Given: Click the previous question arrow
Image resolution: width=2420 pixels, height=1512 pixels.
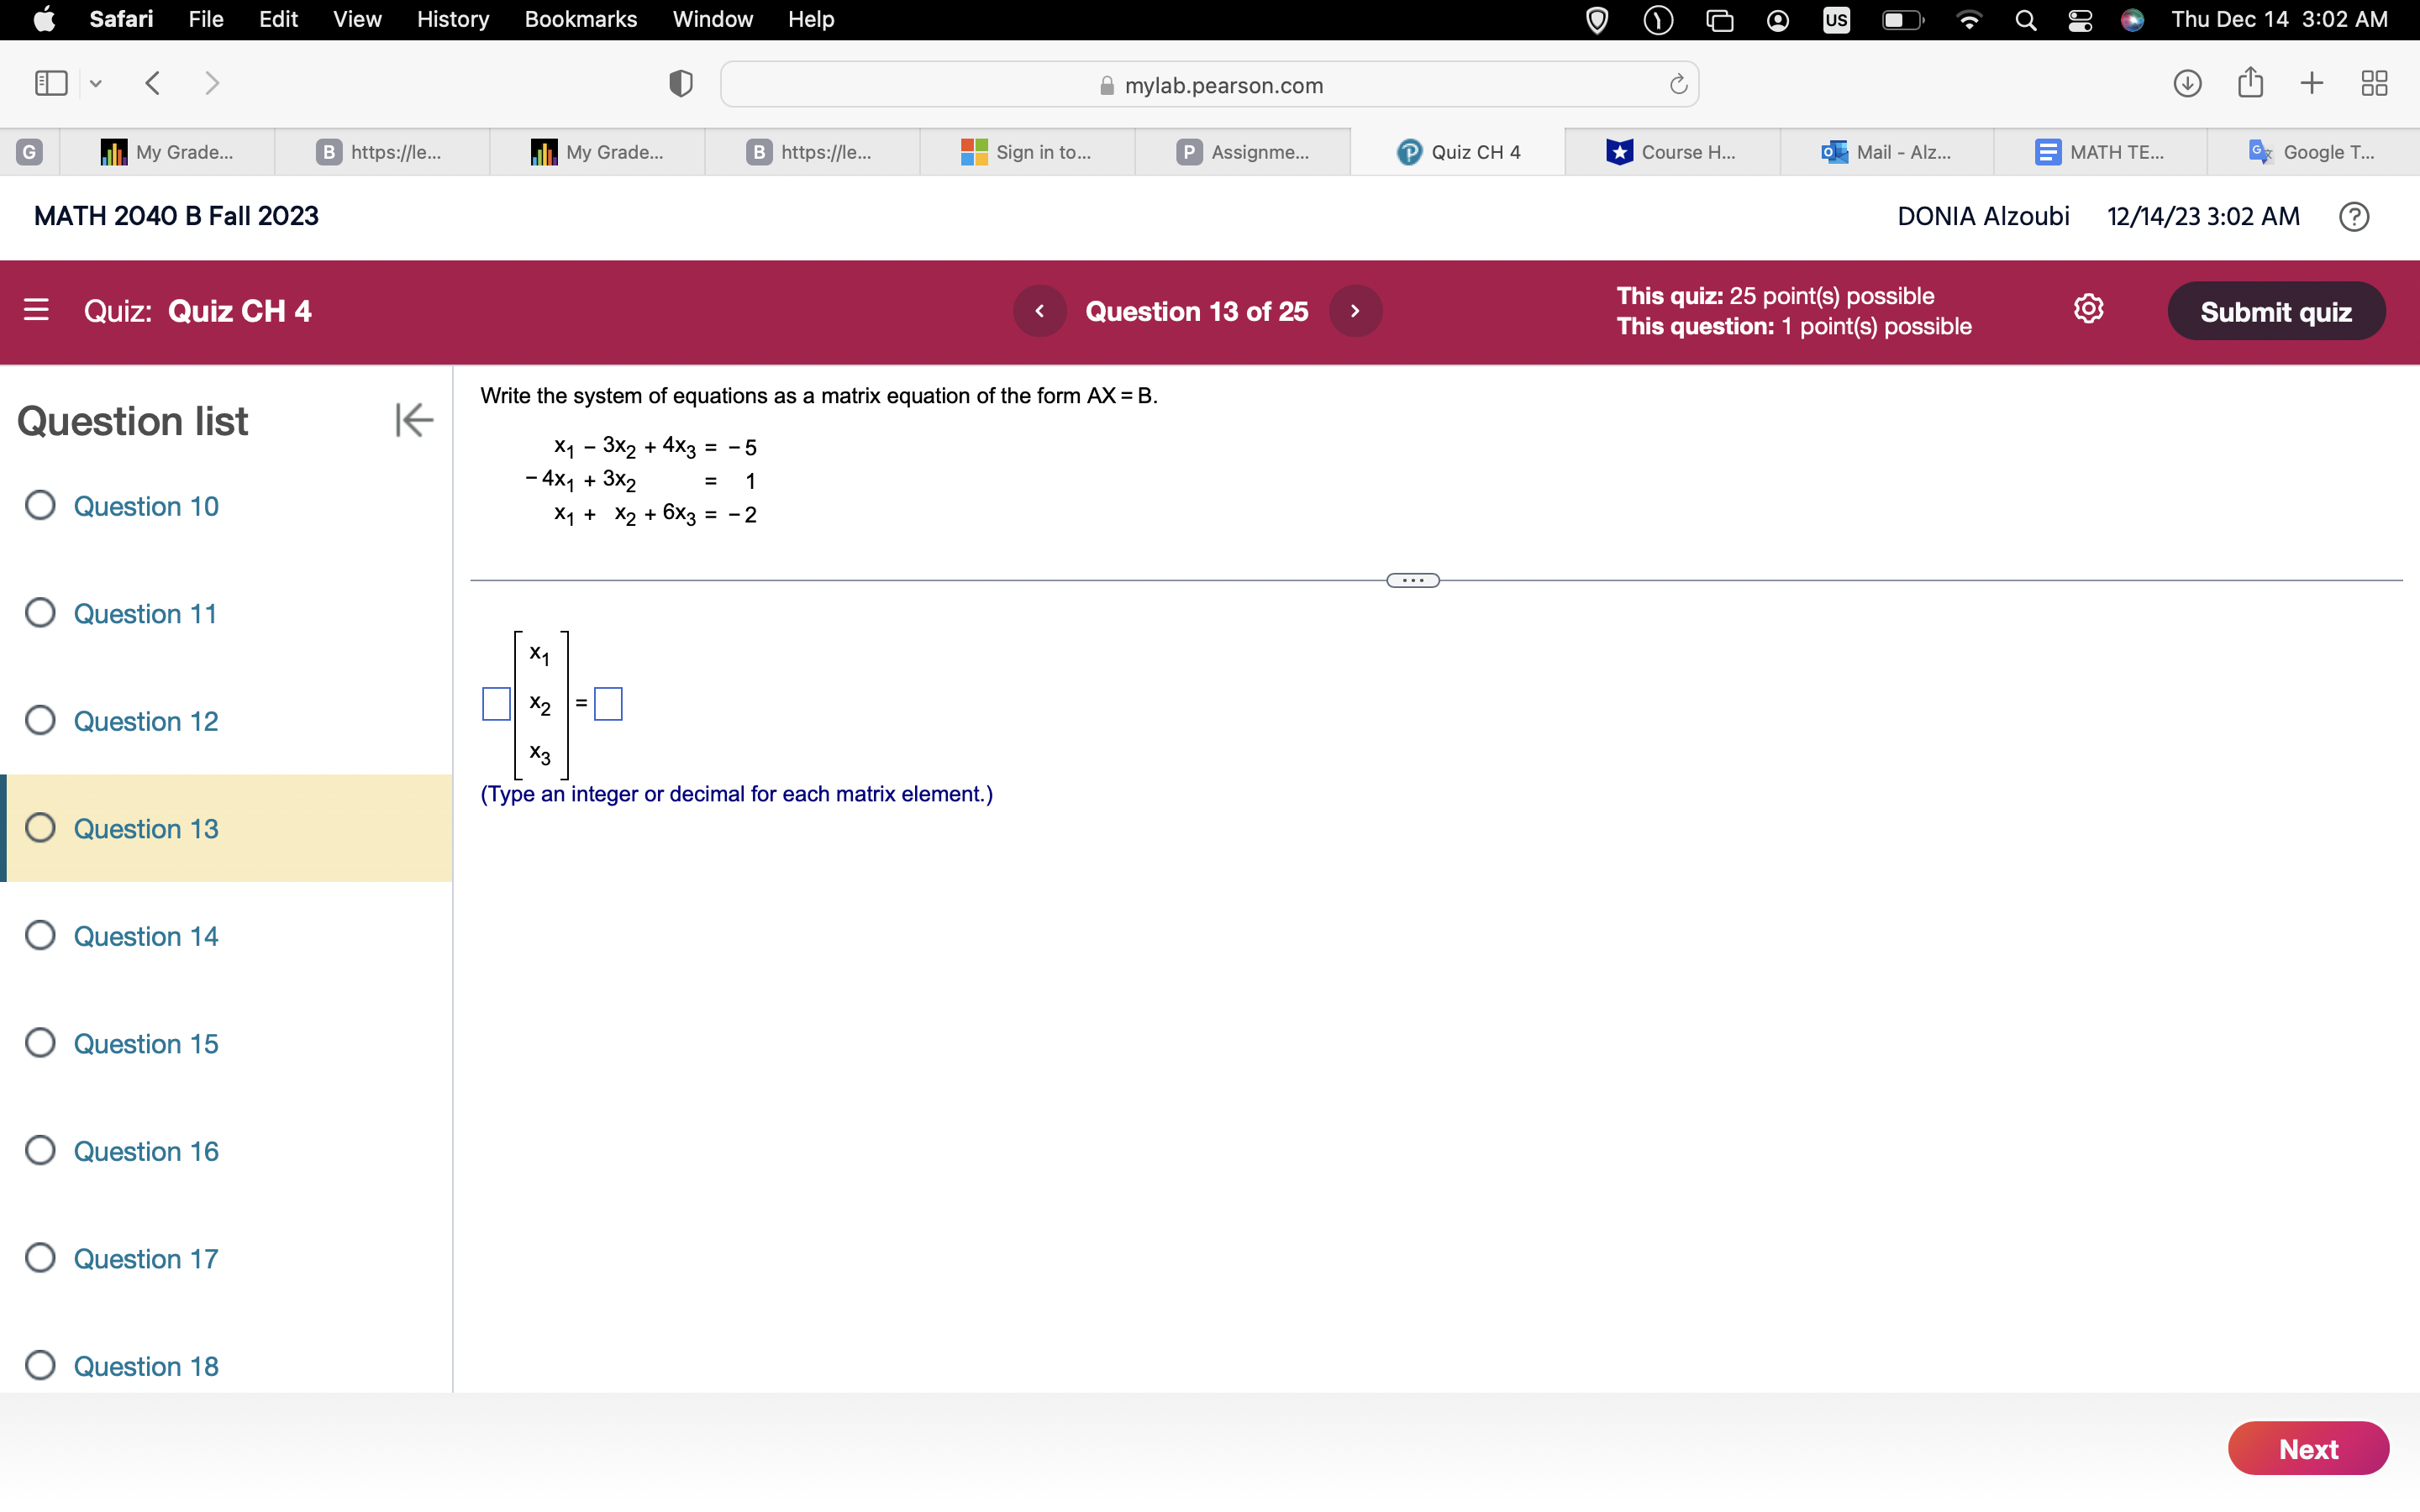Looking at the screenshot, I should click(x=1039, y=312).
